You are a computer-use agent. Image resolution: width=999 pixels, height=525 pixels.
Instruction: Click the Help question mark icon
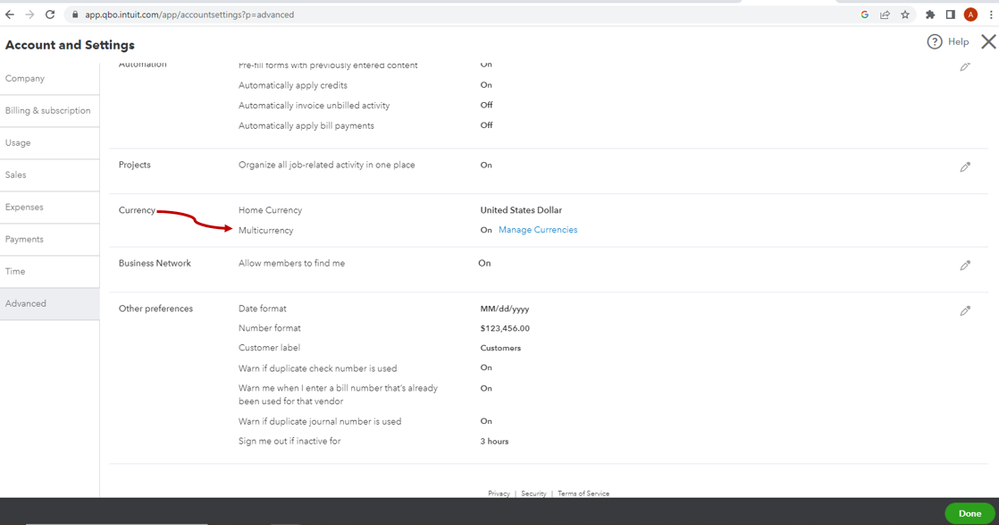935,42
